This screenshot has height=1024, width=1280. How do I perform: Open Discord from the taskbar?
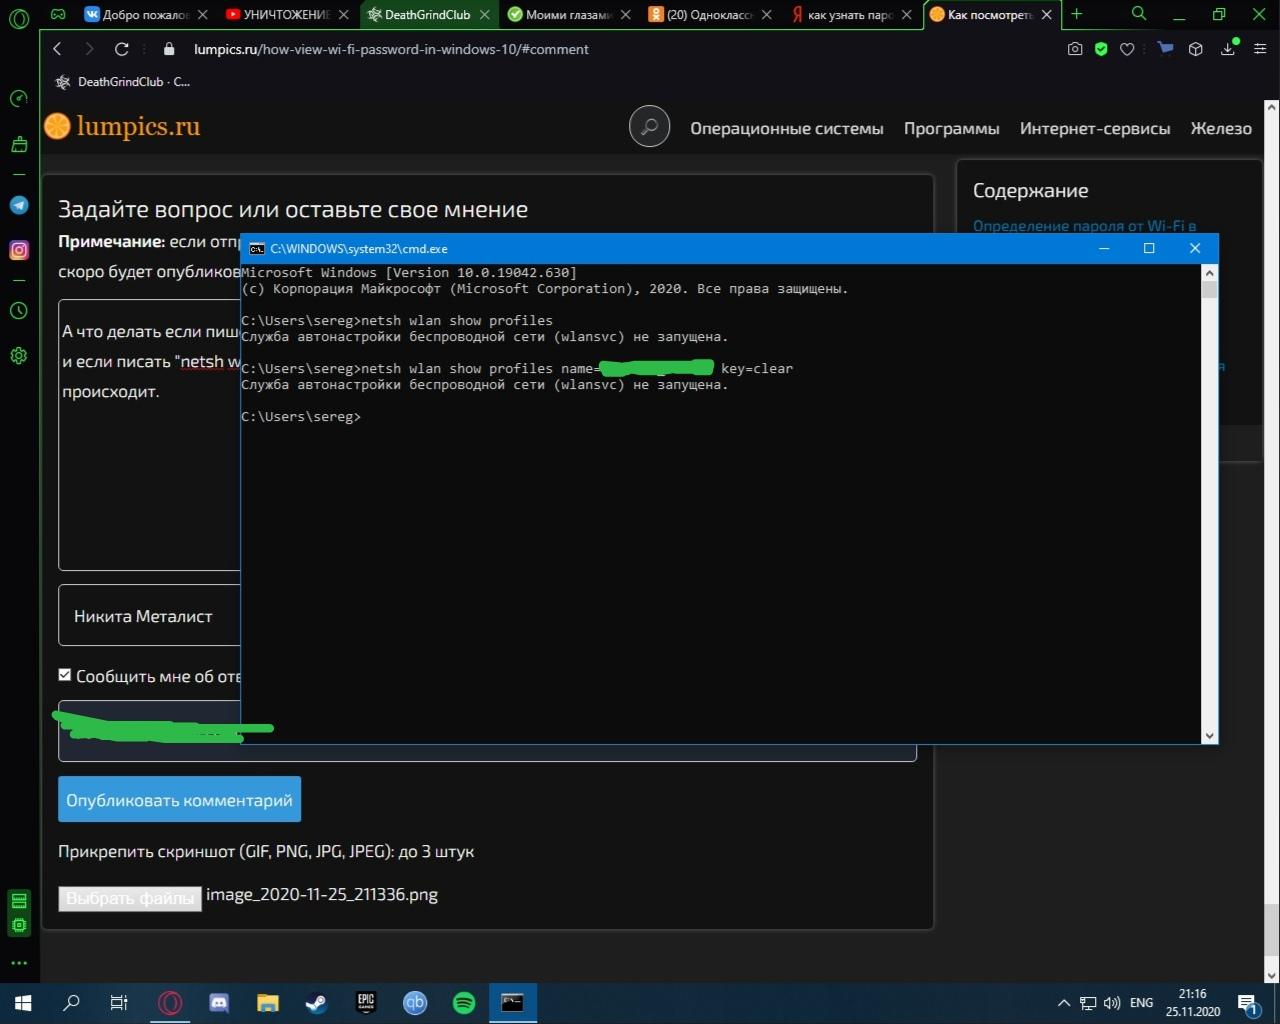coord(219,1002)
